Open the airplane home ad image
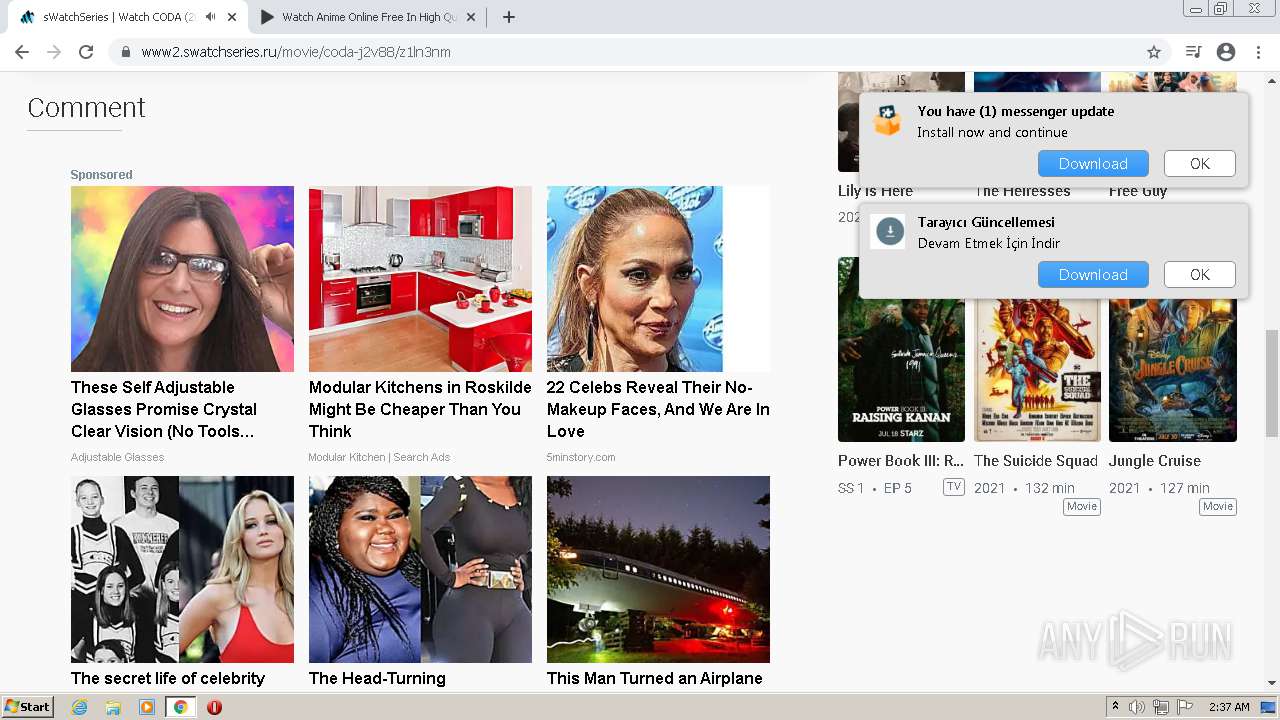This screenshot has height=720, width=1280. click(658, 569)
